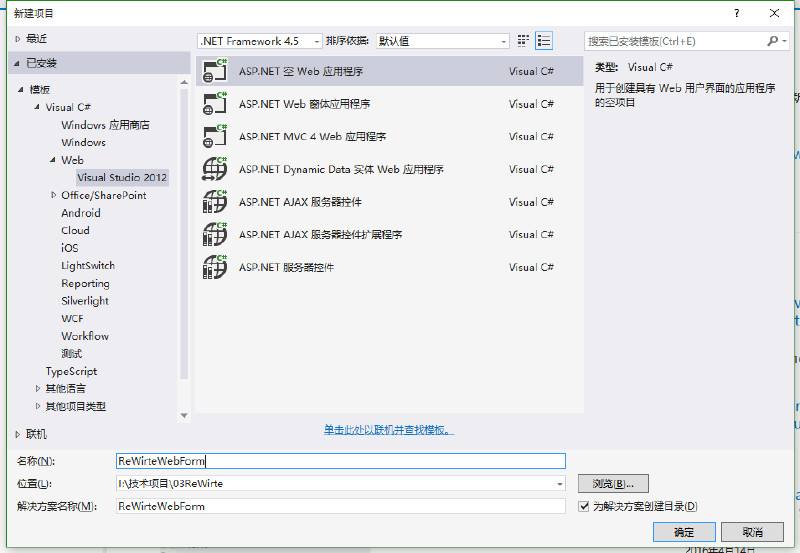Screen dimensions: 800x553
Task: Switch to medium icons list view
Action: pos(544,41)
